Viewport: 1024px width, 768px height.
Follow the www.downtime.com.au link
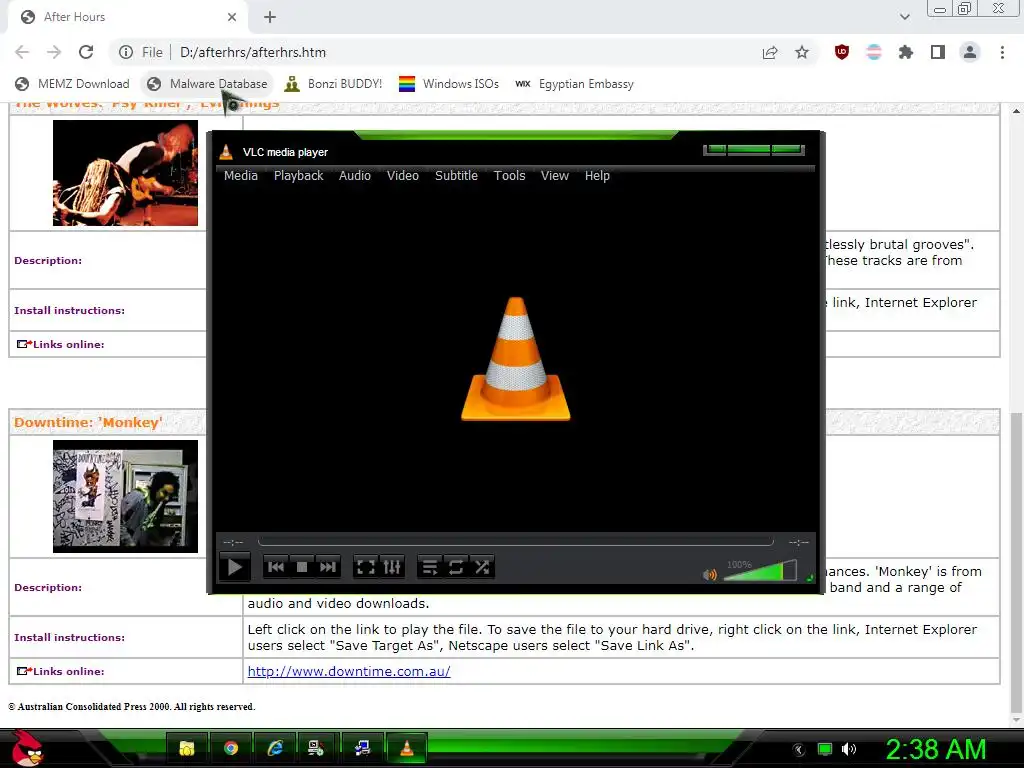click(349, 671)
